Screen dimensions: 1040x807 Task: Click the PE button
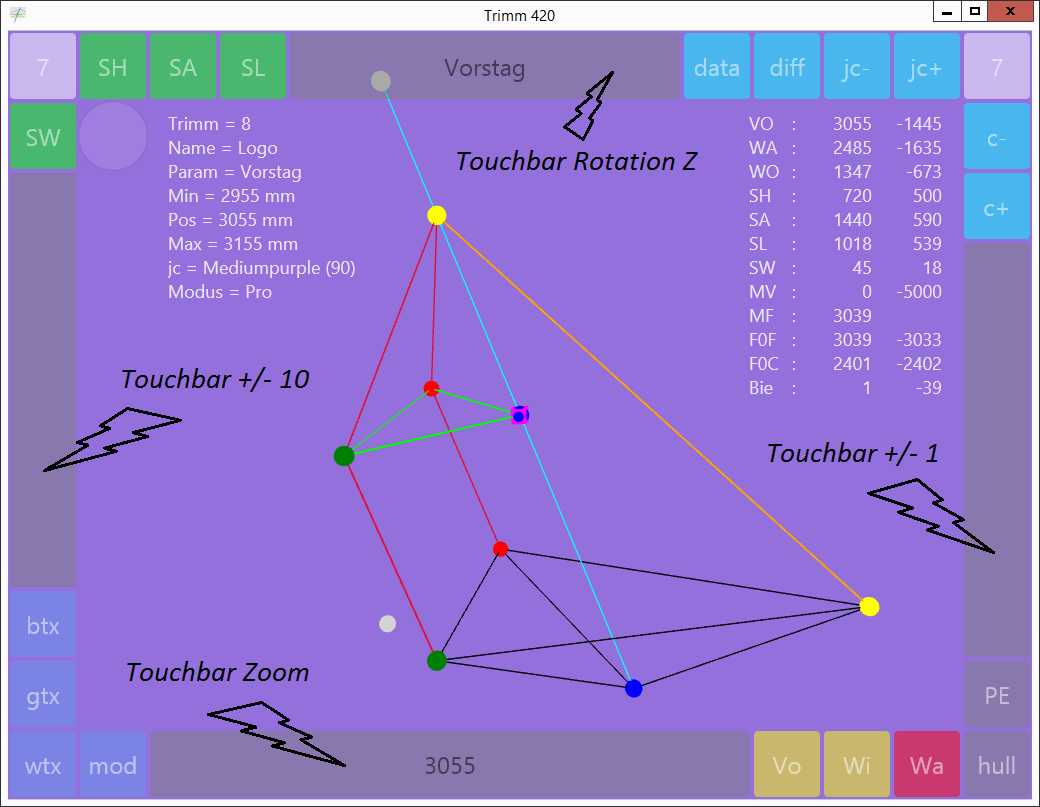click(997, 695)
